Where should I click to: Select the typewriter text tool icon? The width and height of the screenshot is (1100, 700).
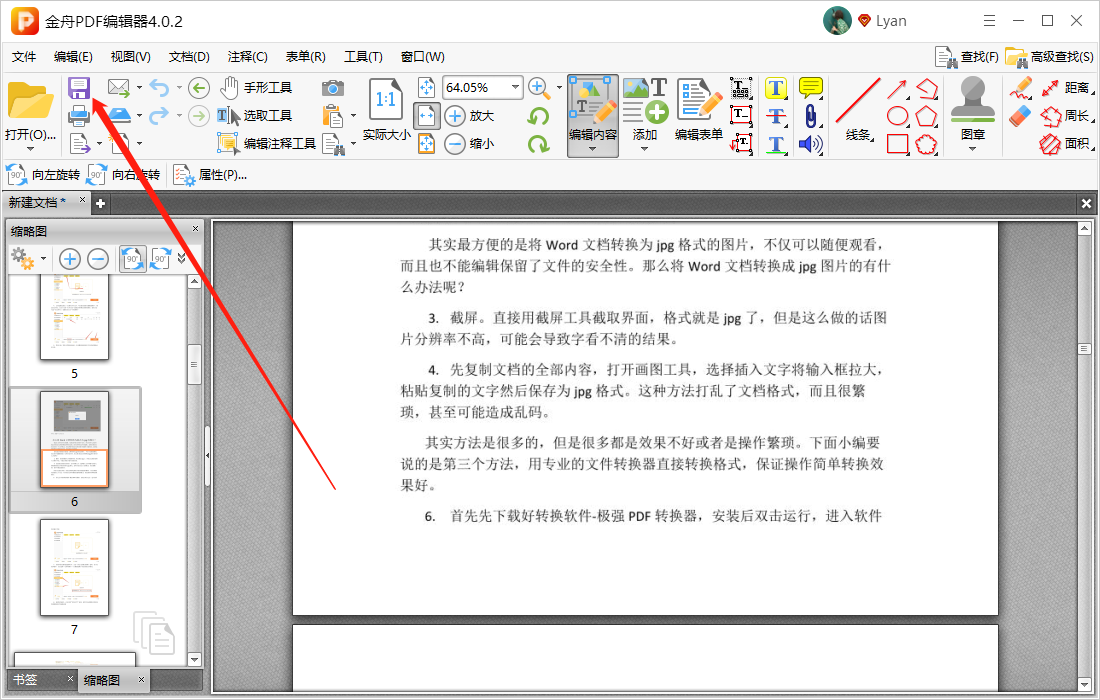[741, 88]
